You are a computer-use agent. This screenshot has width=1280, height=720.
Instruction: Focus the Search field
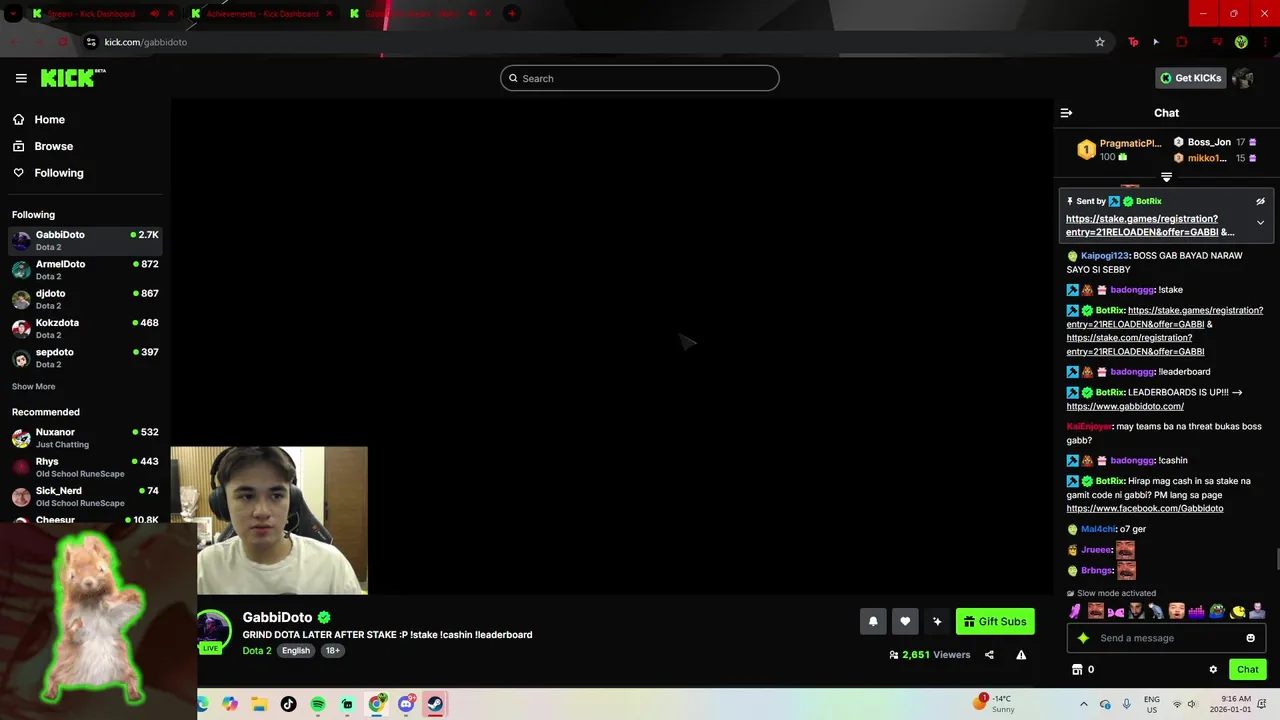coord(640,78)
